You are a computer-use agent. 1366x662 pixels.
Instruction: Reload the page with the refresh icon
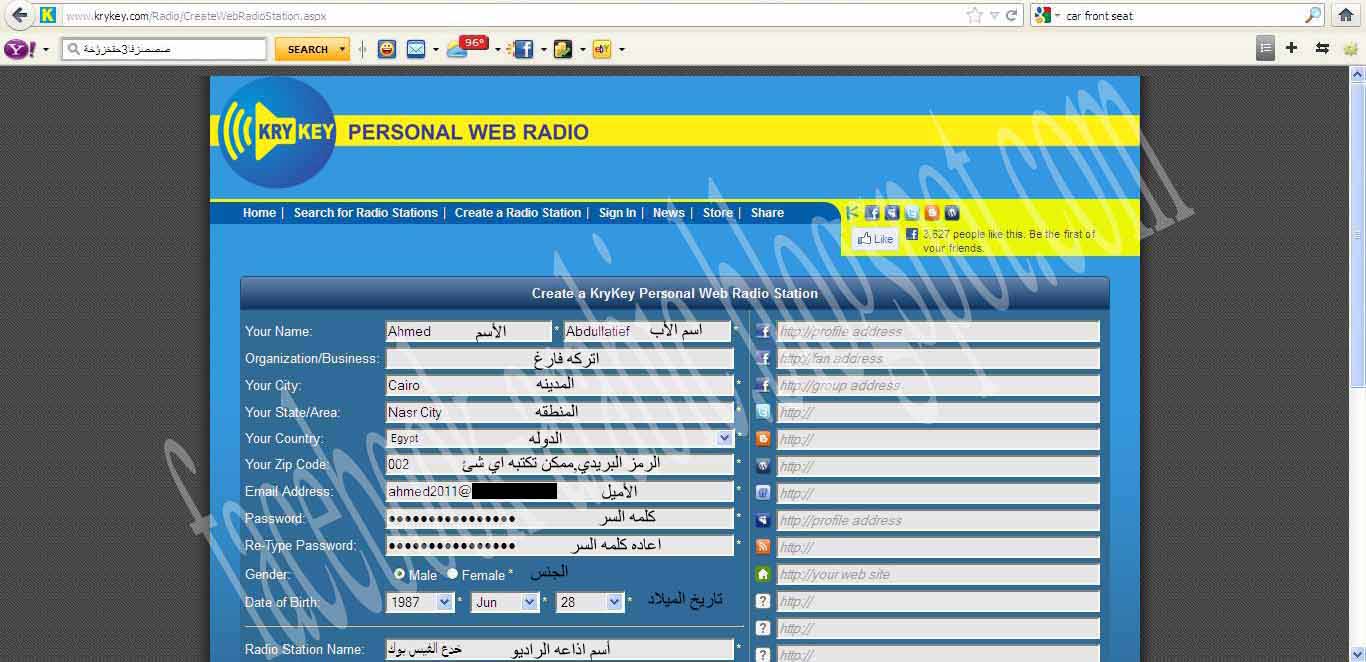coord(1011,15)
